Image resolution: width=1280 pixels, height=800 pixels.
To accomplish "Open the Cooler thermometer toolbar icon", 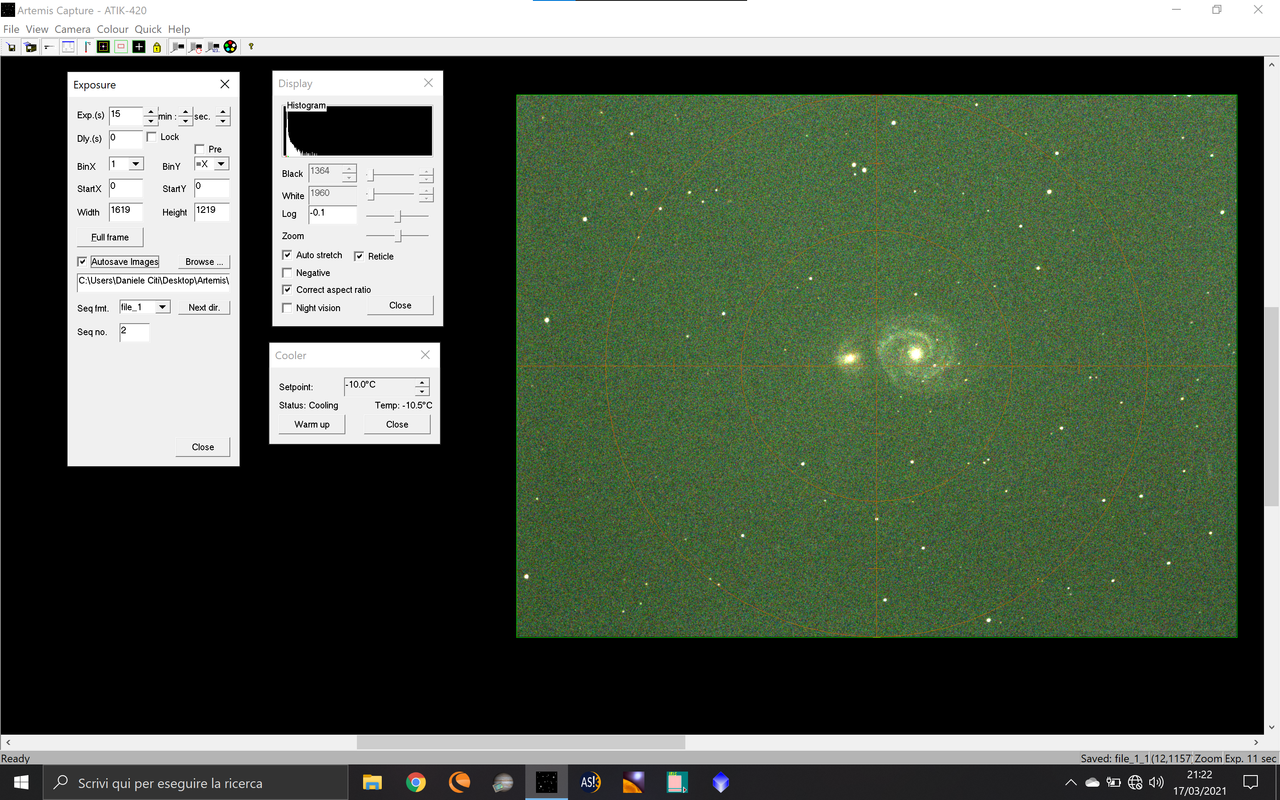I will [x=86, y=46].
